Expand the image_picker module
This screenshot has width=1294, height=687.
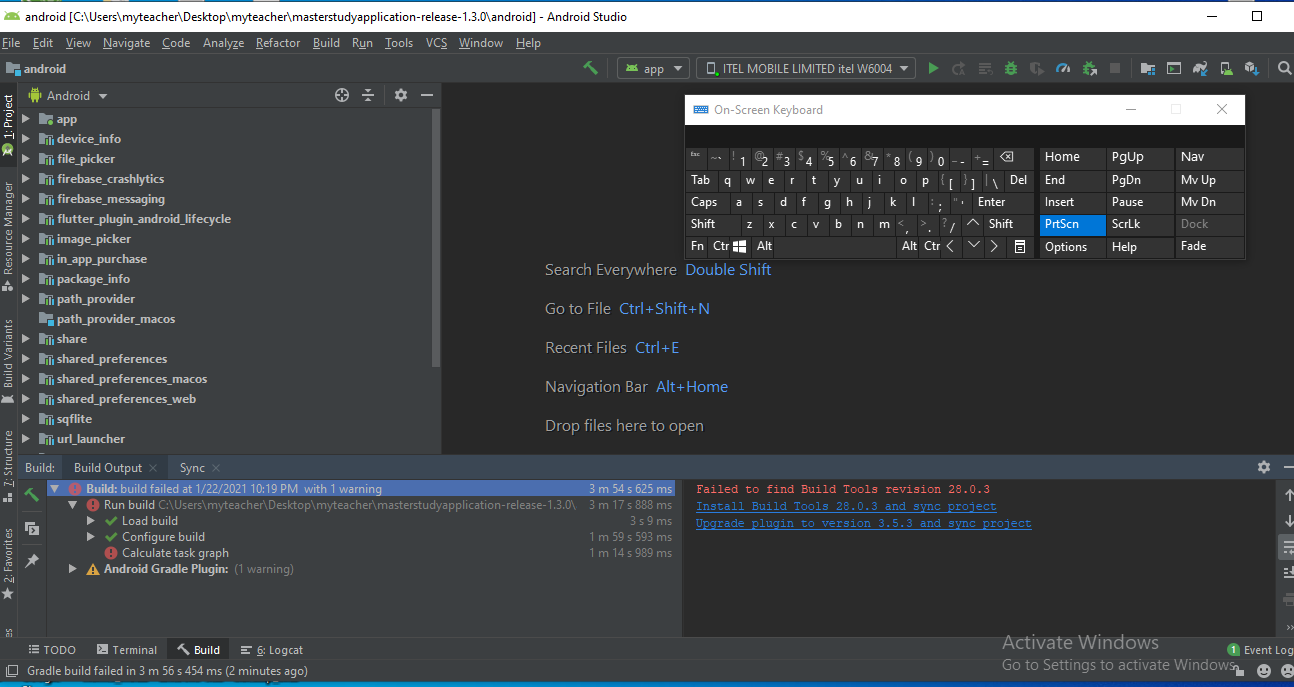pyautogui.click(x=26, y=239)
